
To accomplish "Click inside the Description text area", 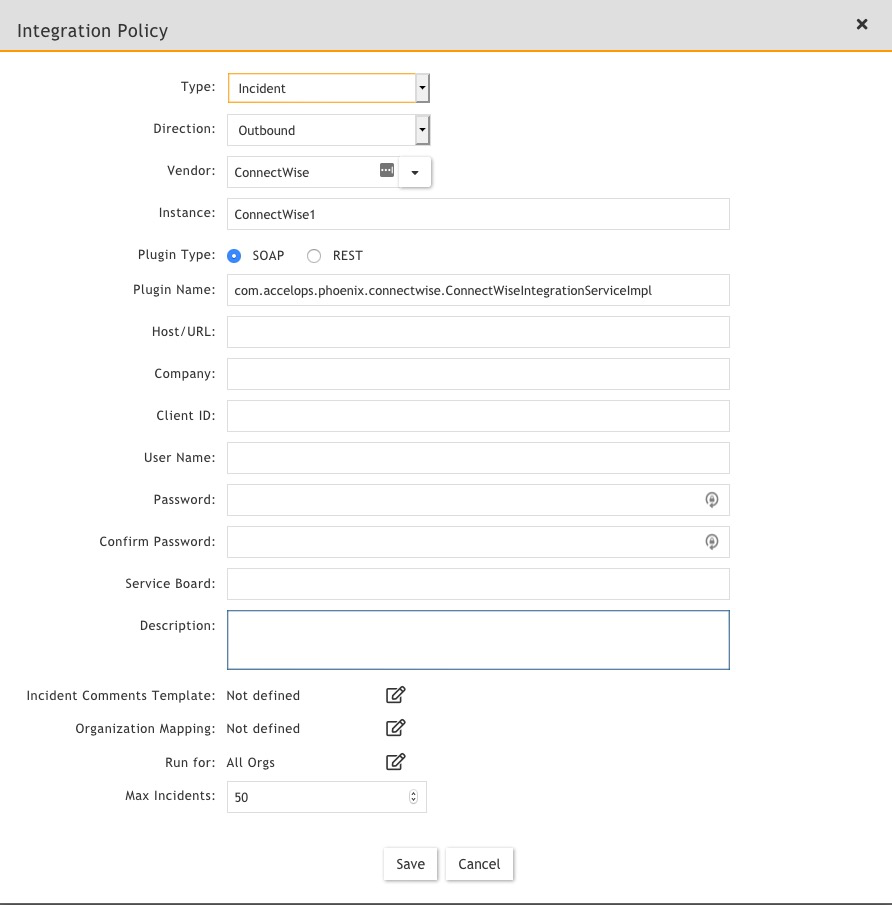I will coord(478,640).
